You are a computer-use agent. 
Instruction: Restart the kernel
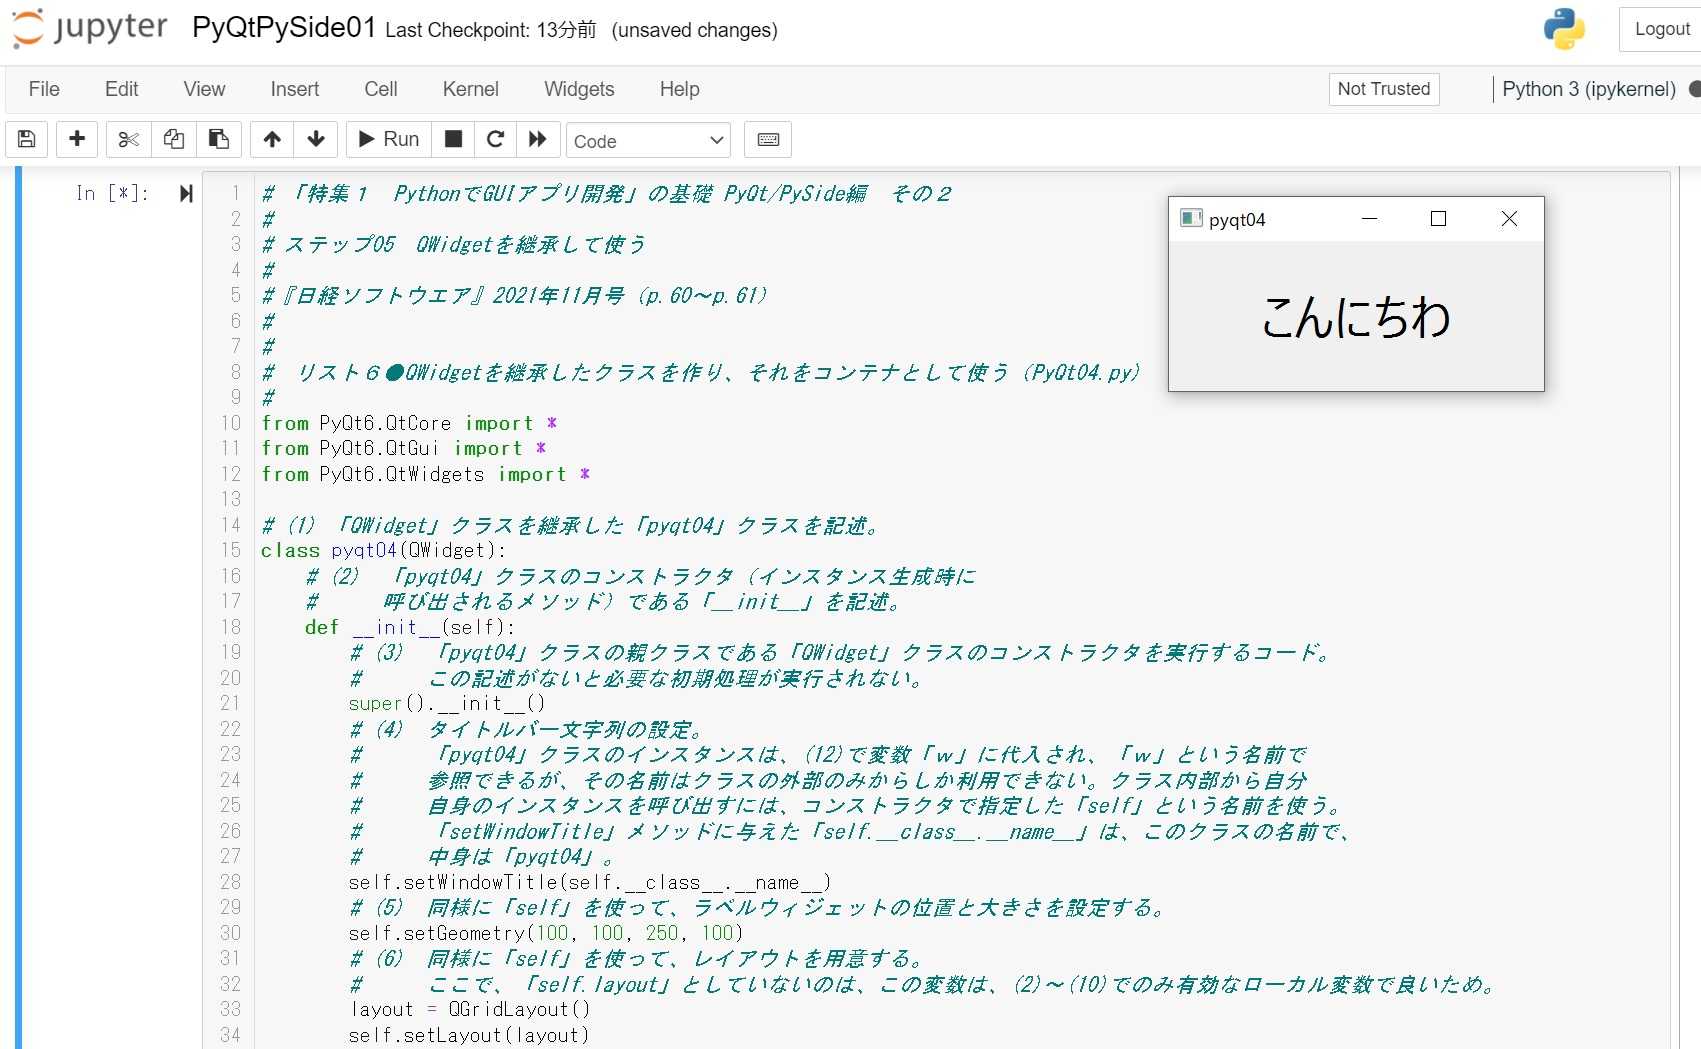[495, 139]
